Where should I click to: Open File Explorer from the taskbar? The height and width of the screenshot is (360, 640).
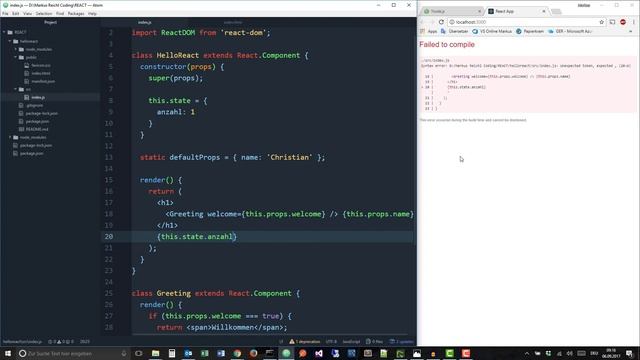[x=156, y=353]
